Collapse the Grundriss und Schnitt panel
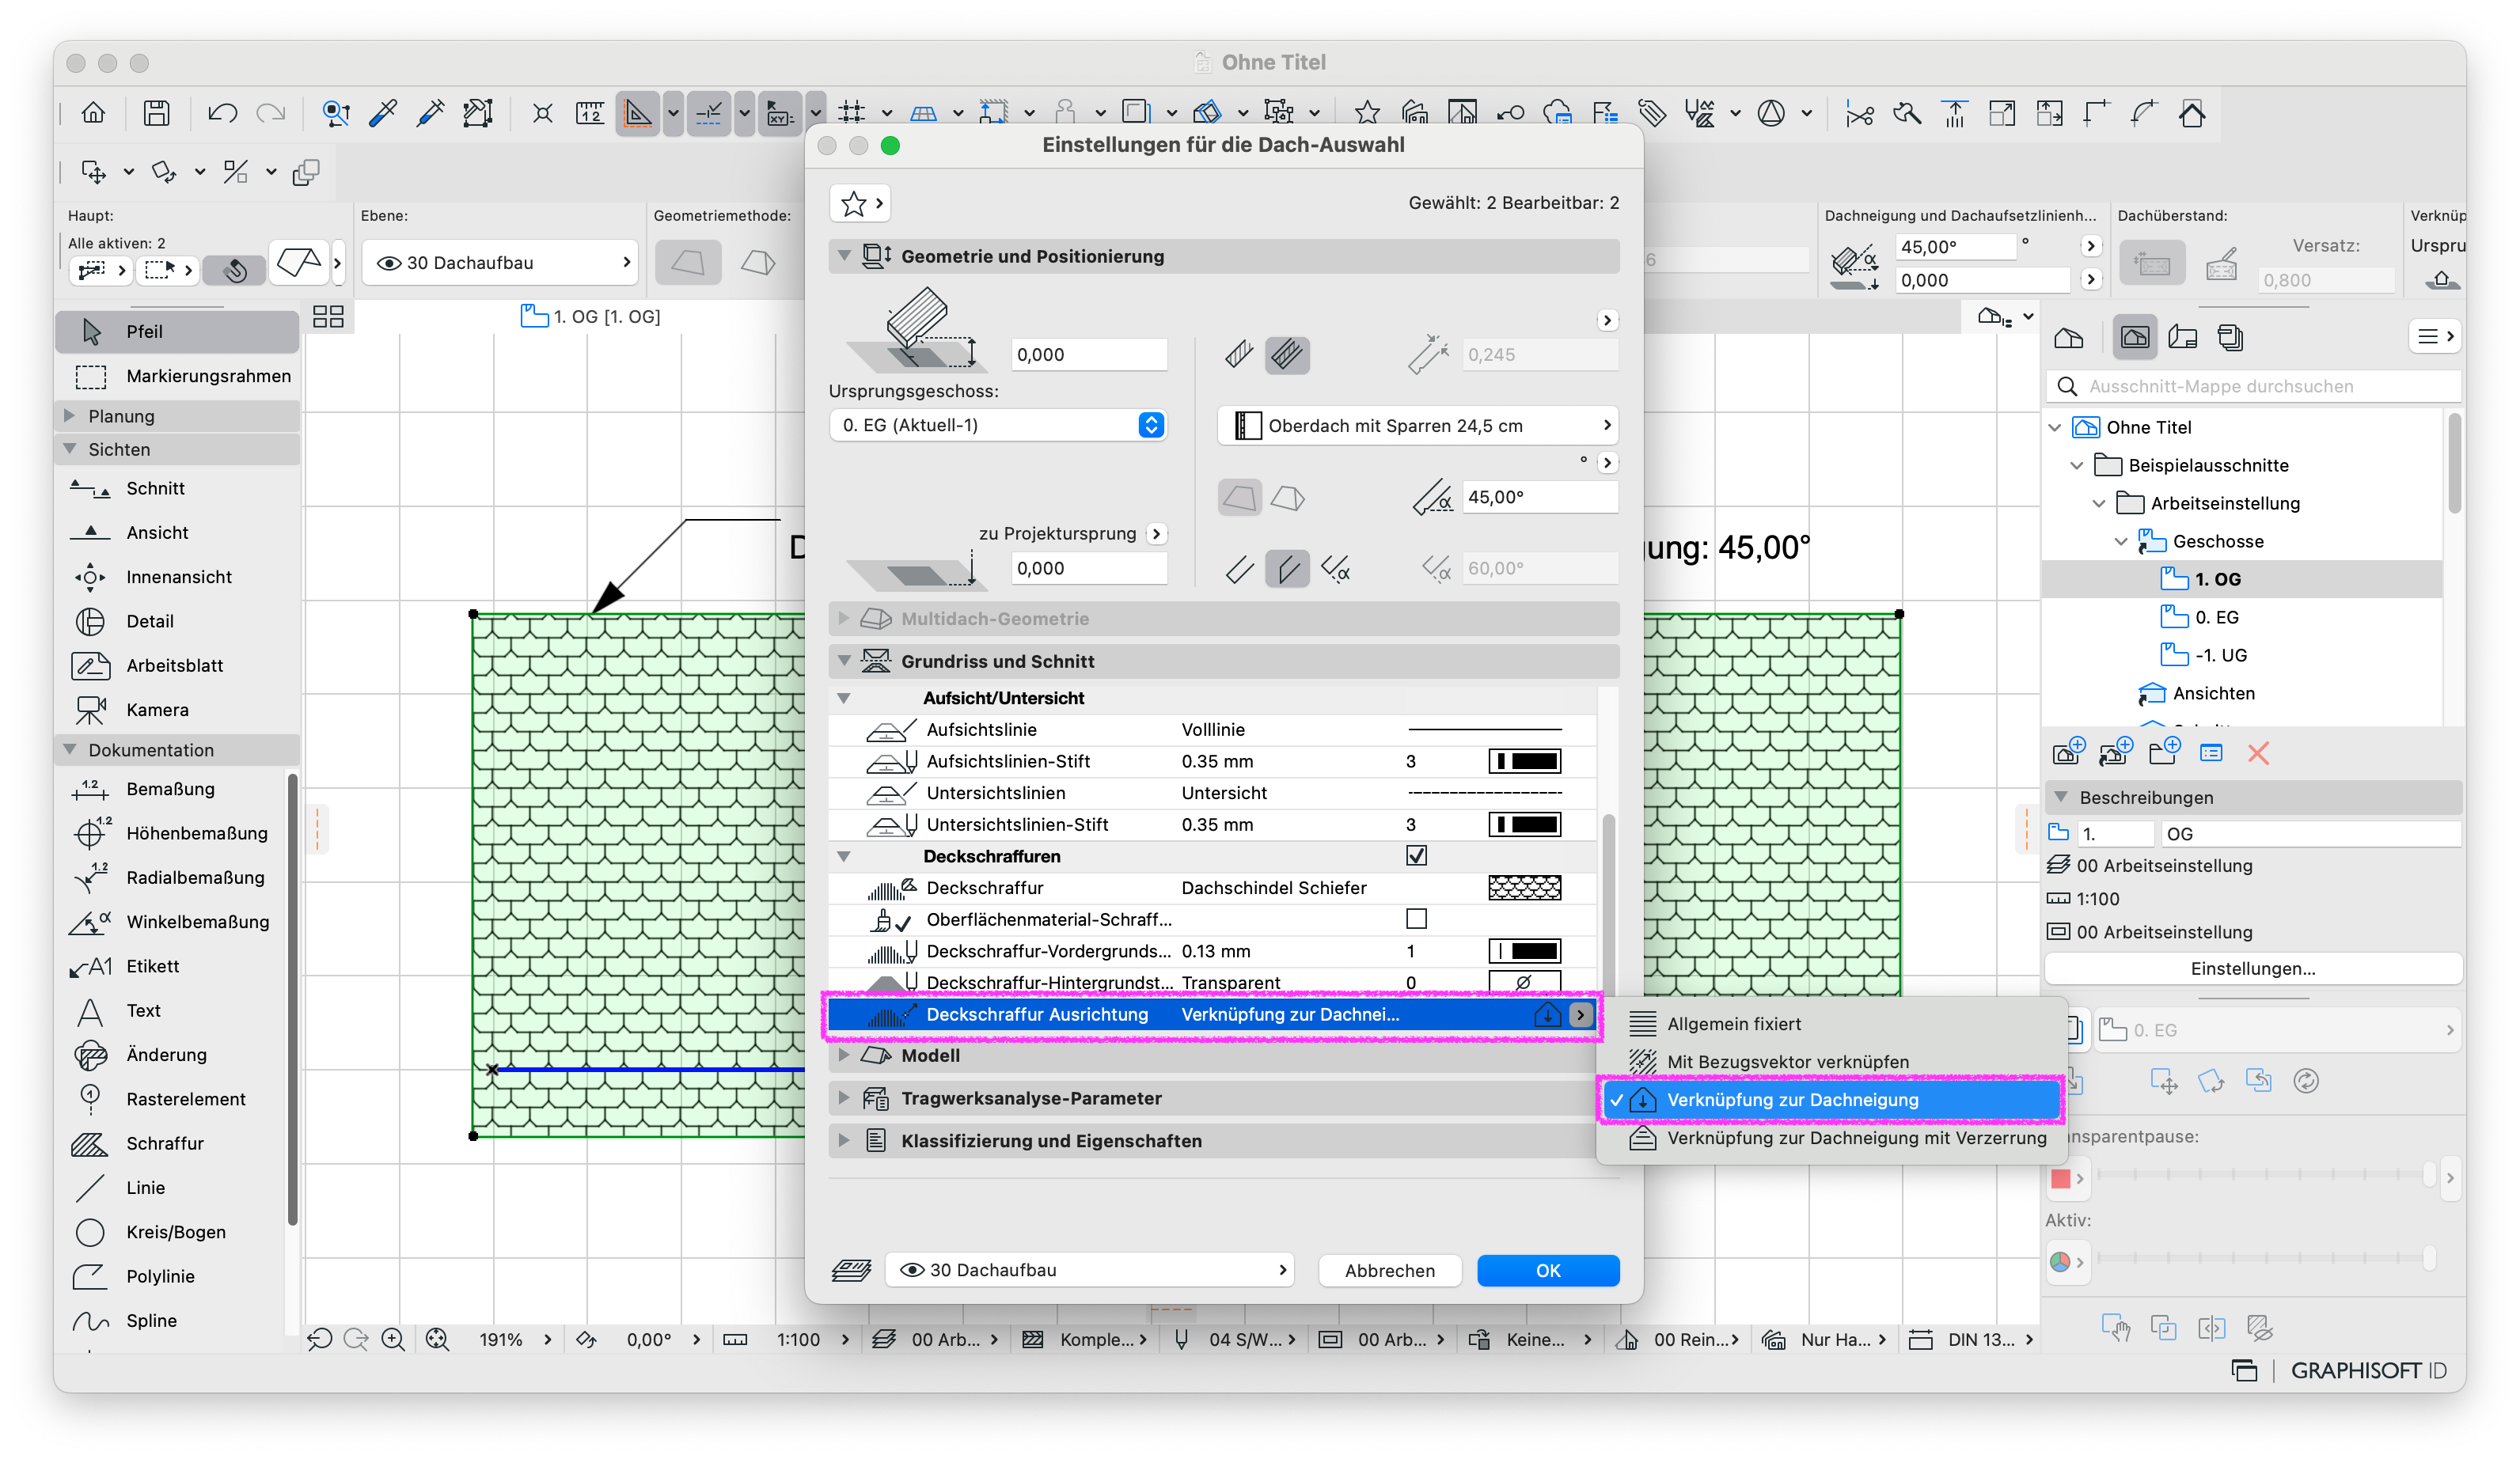Image resolution: width=2520 pixels, height=1459 pixels. point(844,661)
